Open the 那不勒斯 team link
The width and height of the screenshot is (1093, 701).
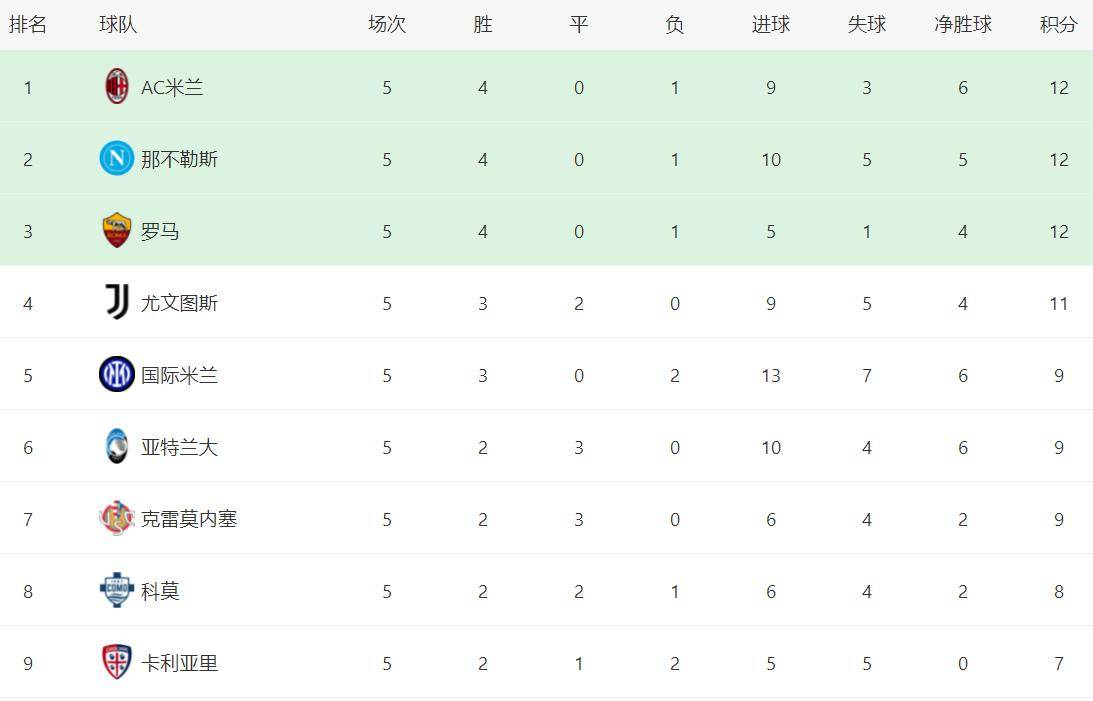pos(179,160)
